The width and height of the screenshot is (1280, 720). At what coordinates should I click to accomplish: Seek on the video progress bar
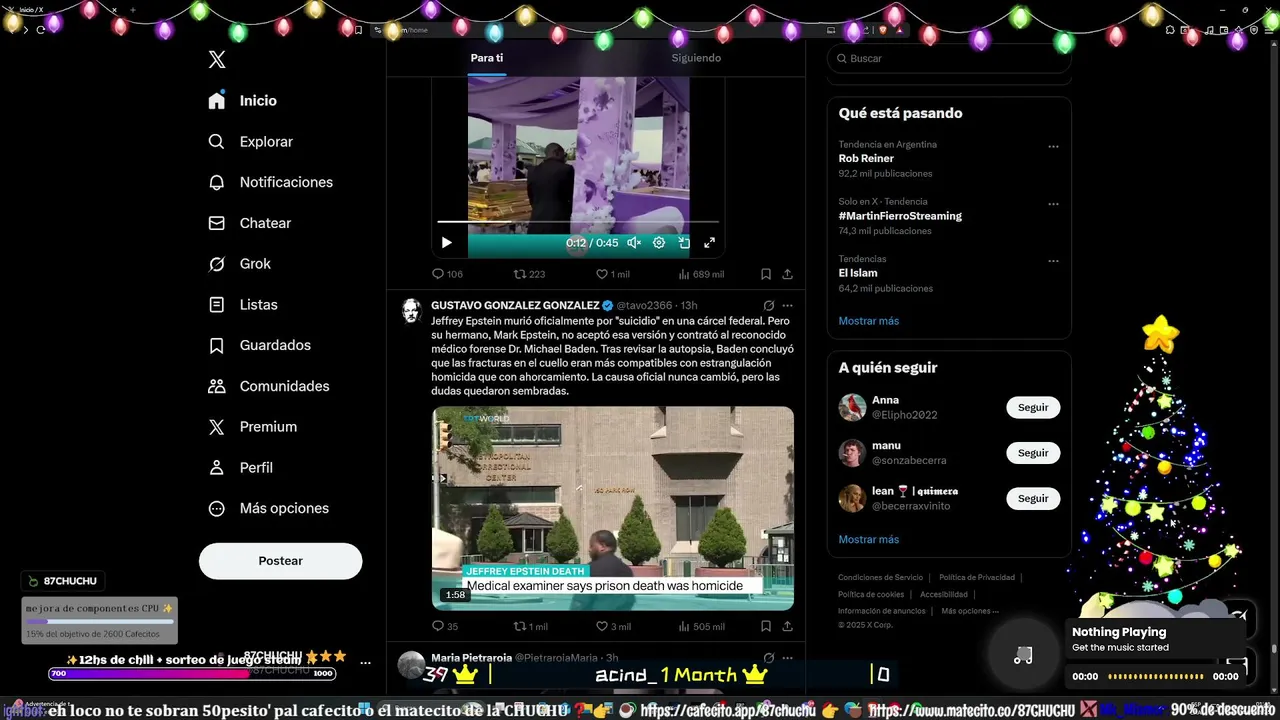[x=578, y=221]
